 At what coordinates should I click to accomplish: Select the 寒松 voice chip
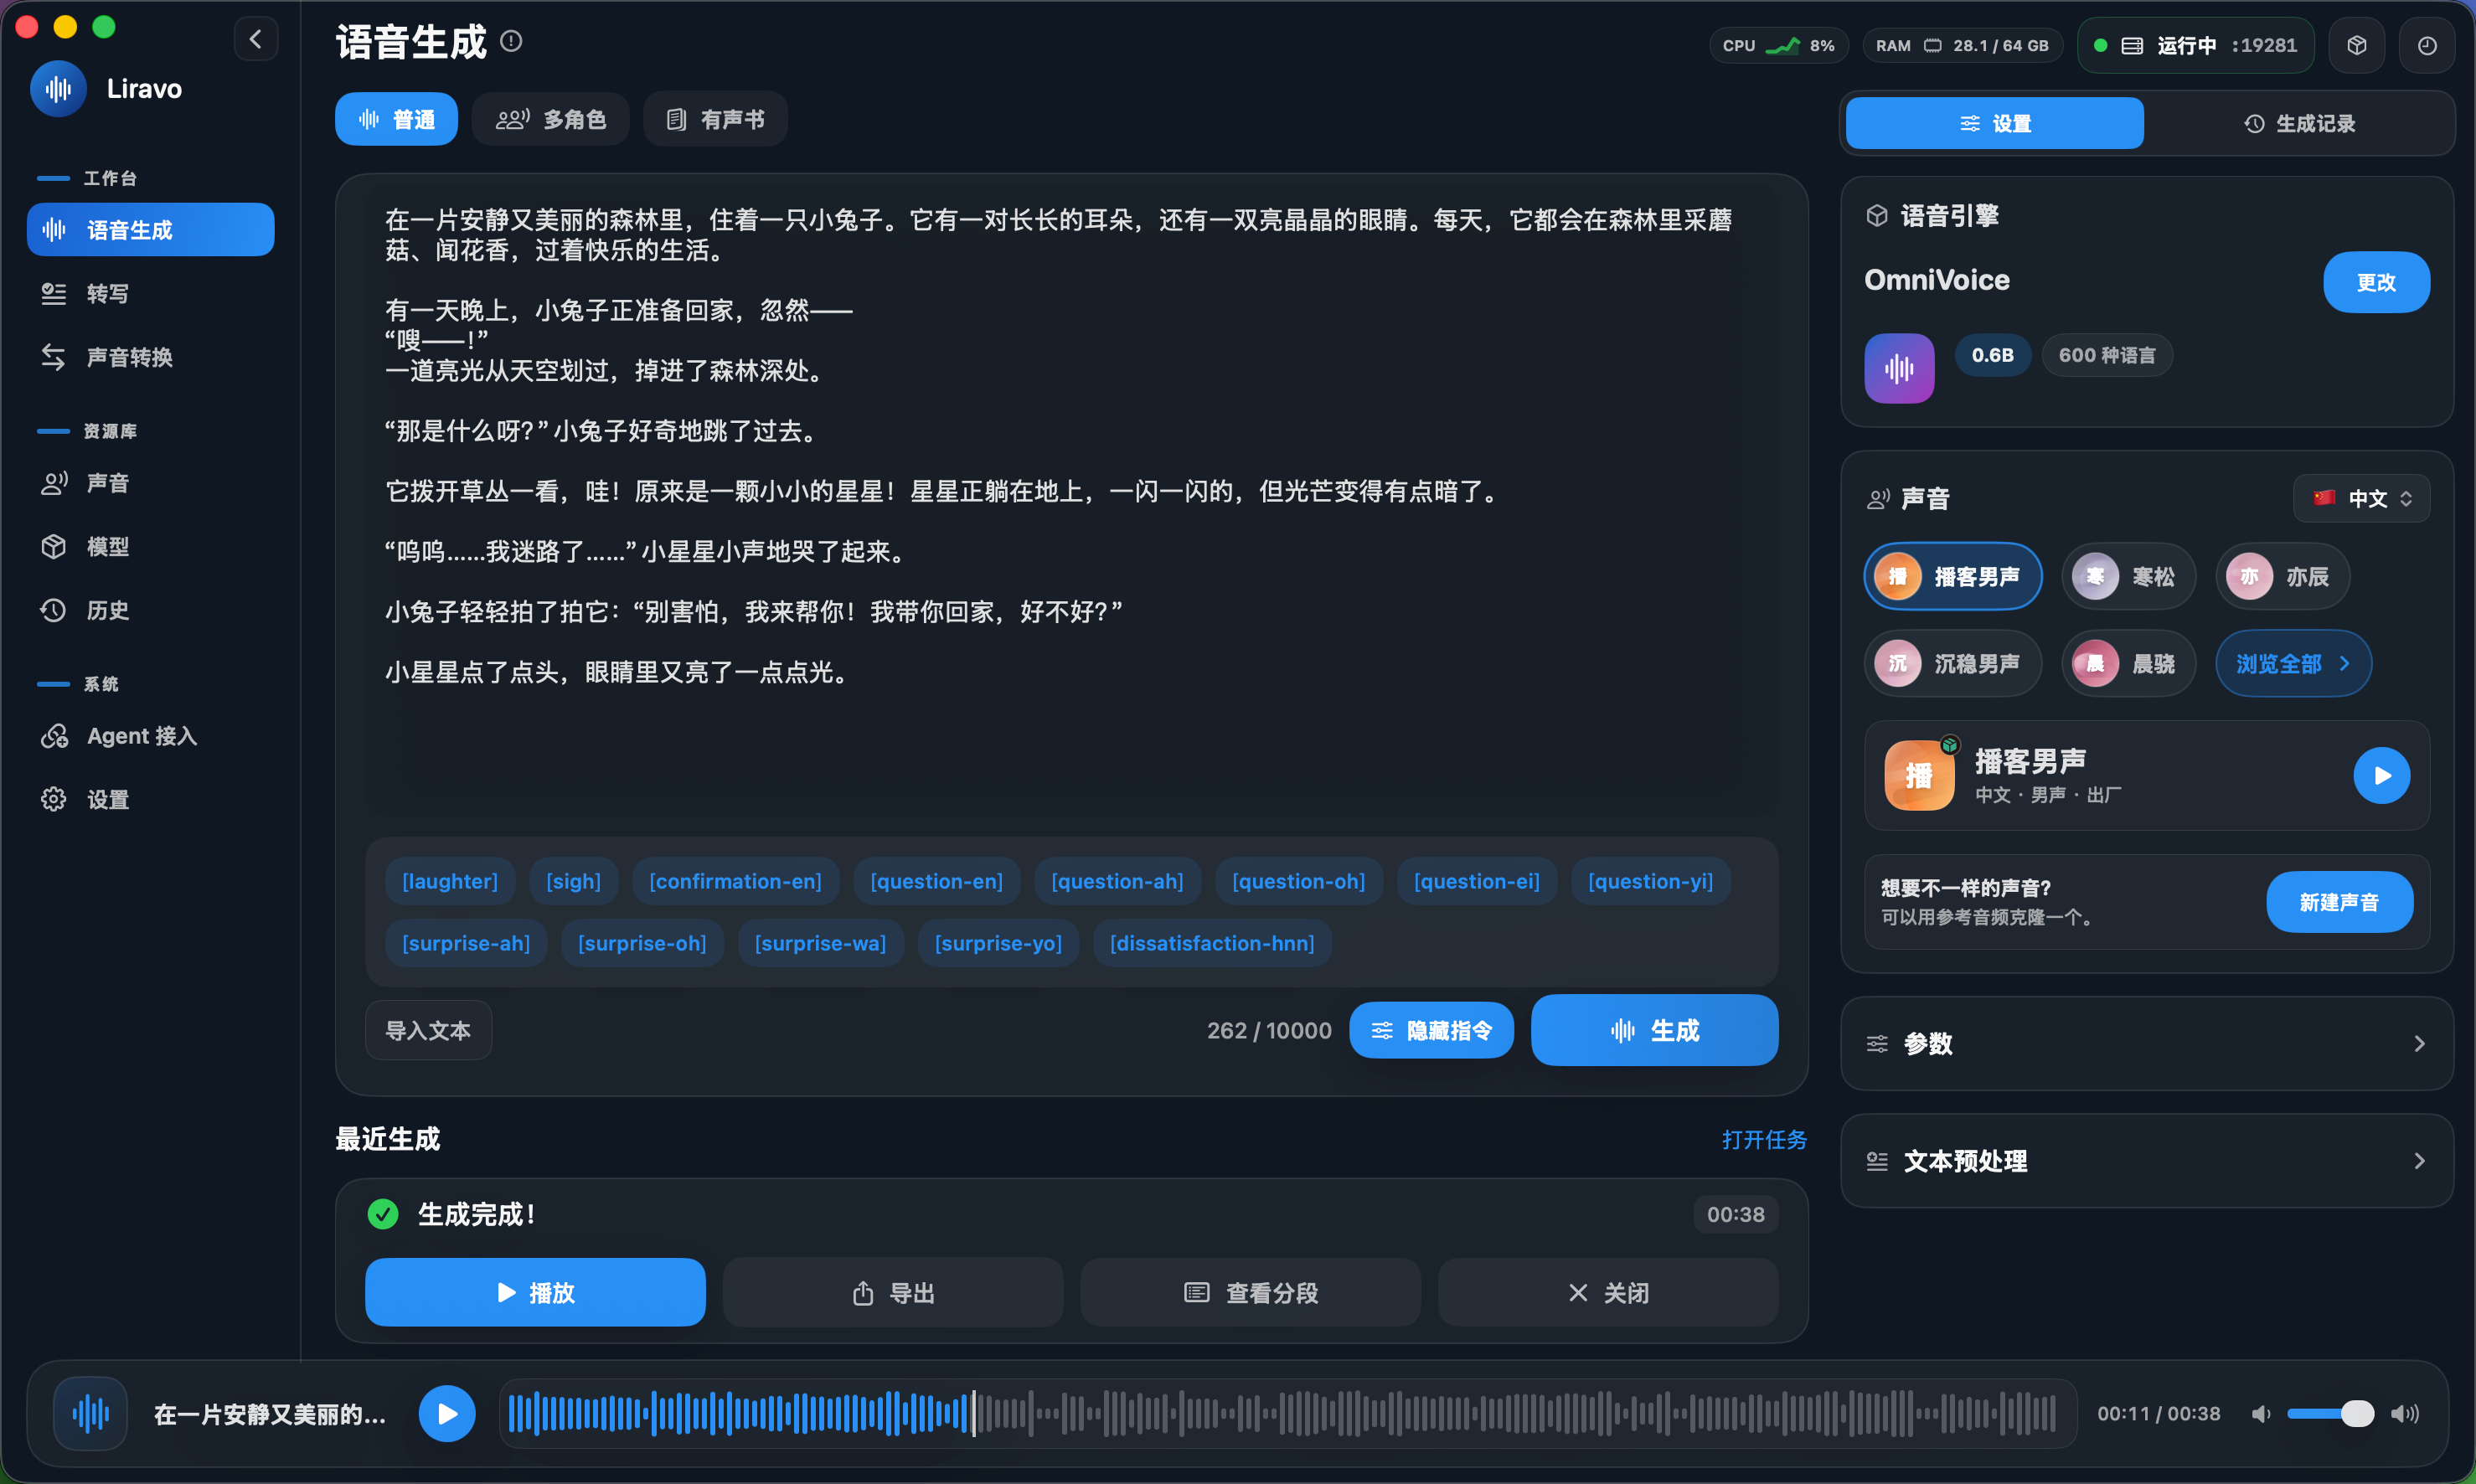pos(2128,576)
